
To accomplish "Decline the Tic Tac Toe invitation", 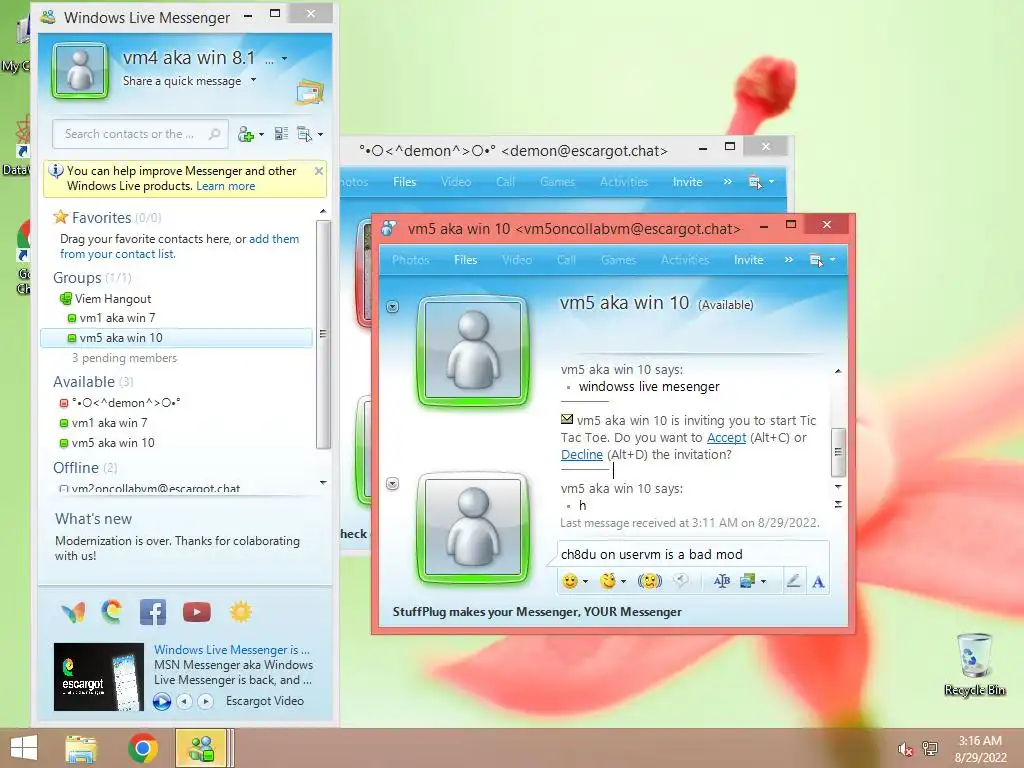I will (581, 455).
